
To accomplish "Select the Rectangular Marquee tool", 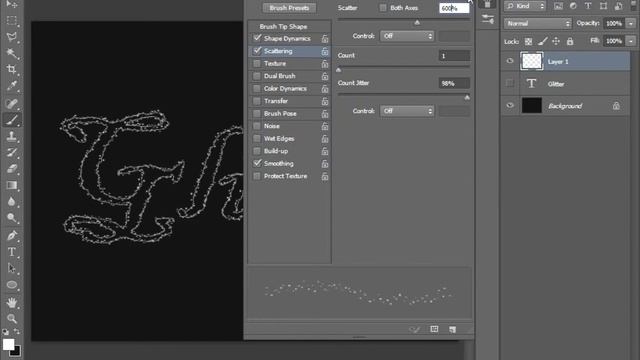I will pos(12,20).
